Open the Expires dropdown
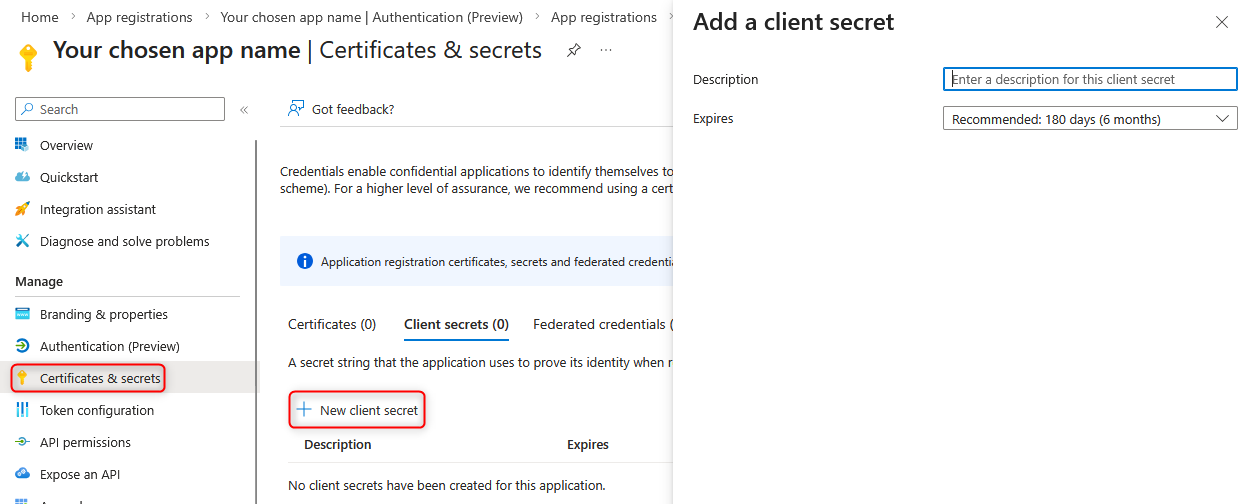The width and height of the screenshot is (1249, 504). tap(1090, 119)
